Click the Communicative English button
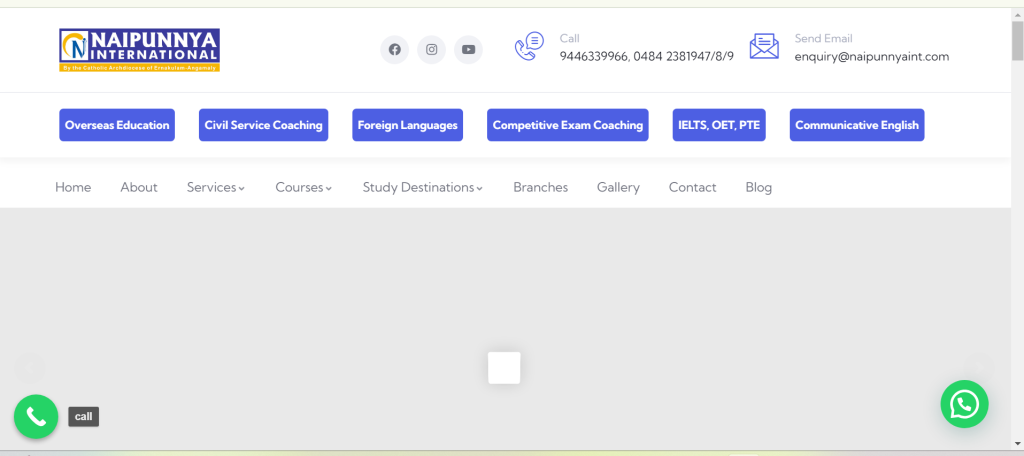Screen dimensions: 1024x456 click(x=857, y=125)
